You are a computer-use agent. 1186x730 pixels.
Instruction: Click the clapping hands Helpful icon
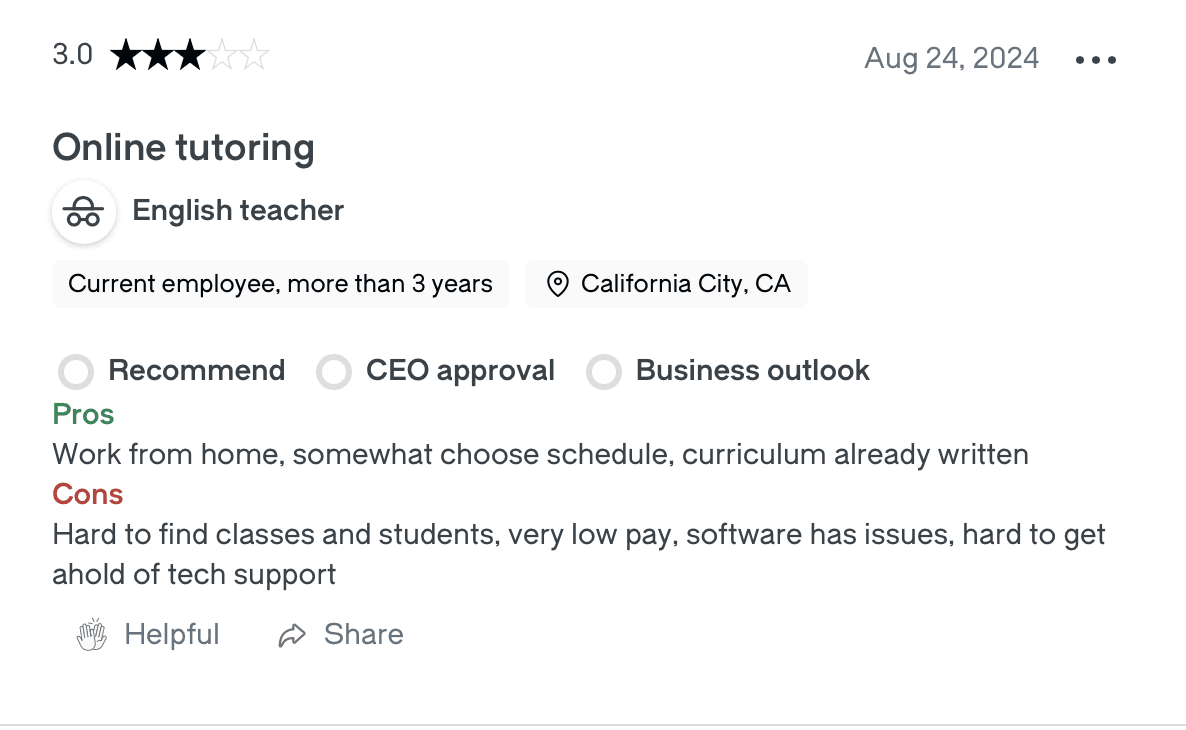[x=91, y=634]
